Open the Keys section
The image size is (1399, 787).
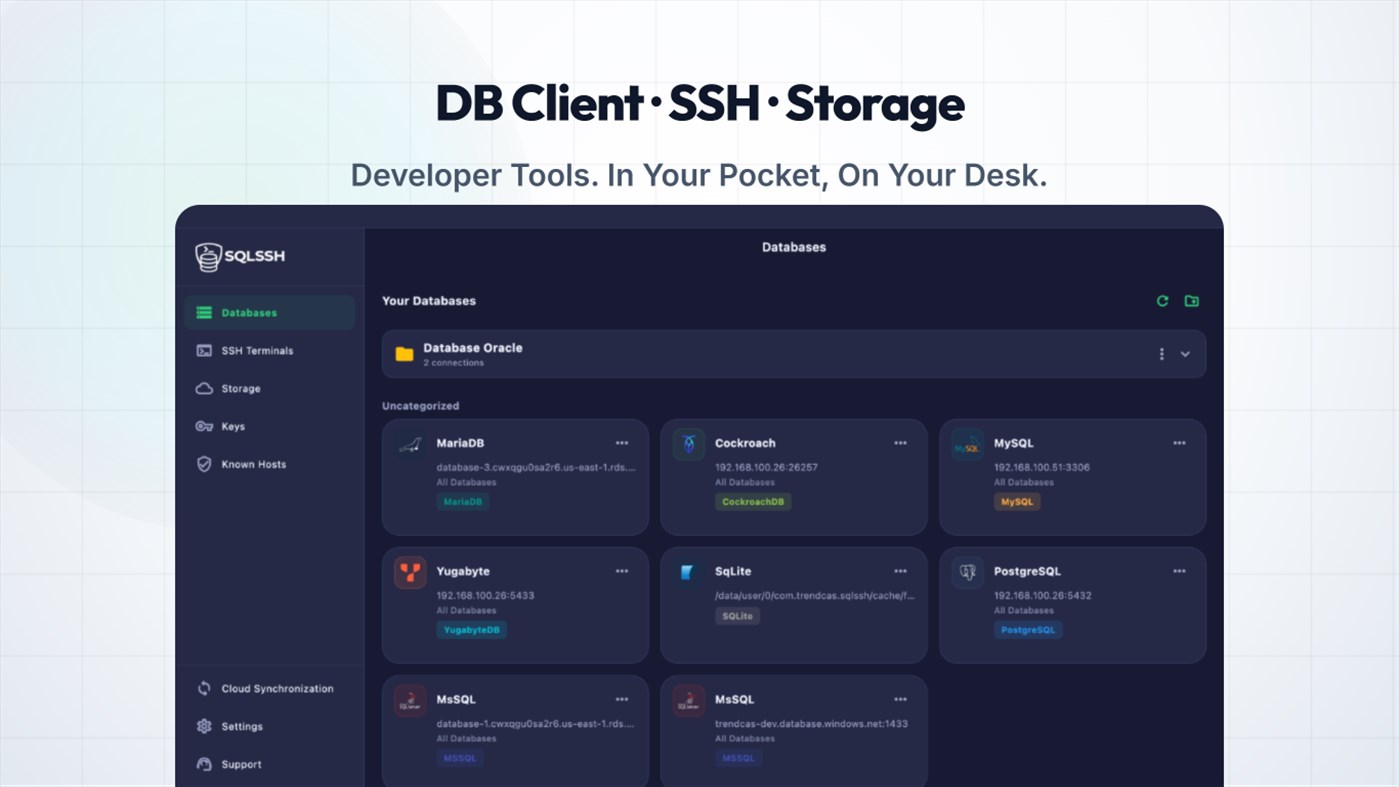click(269, 427)
